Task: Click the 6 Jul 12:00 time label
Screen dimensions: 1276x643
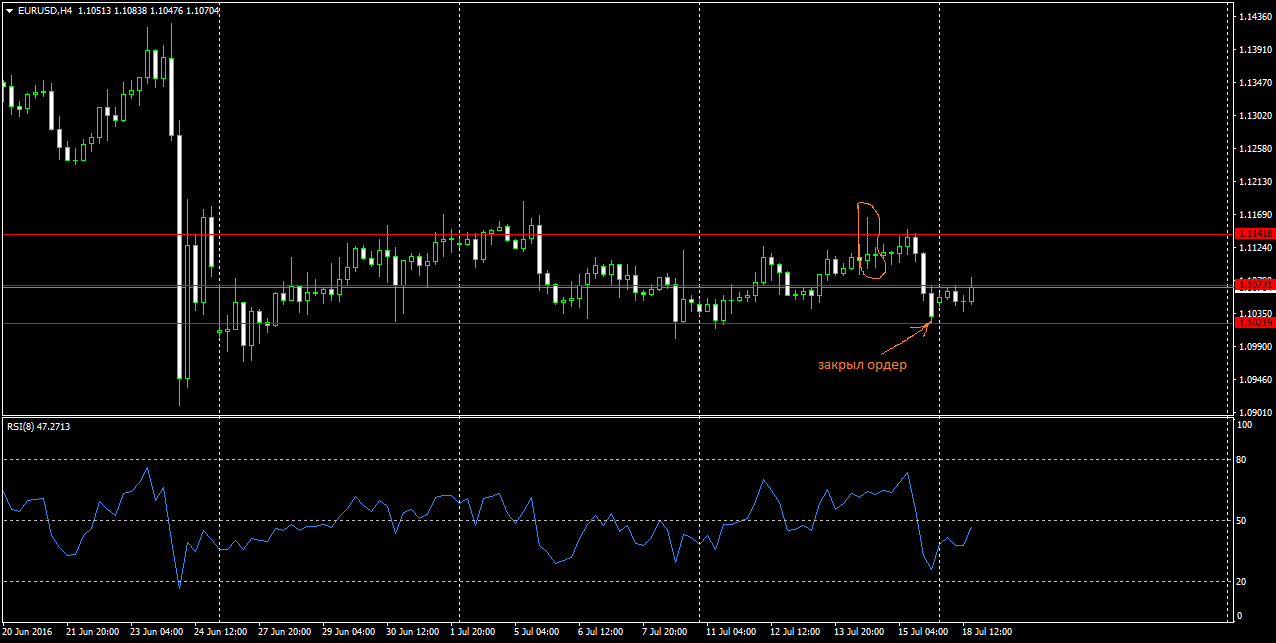Action: [x=603, y=632]
